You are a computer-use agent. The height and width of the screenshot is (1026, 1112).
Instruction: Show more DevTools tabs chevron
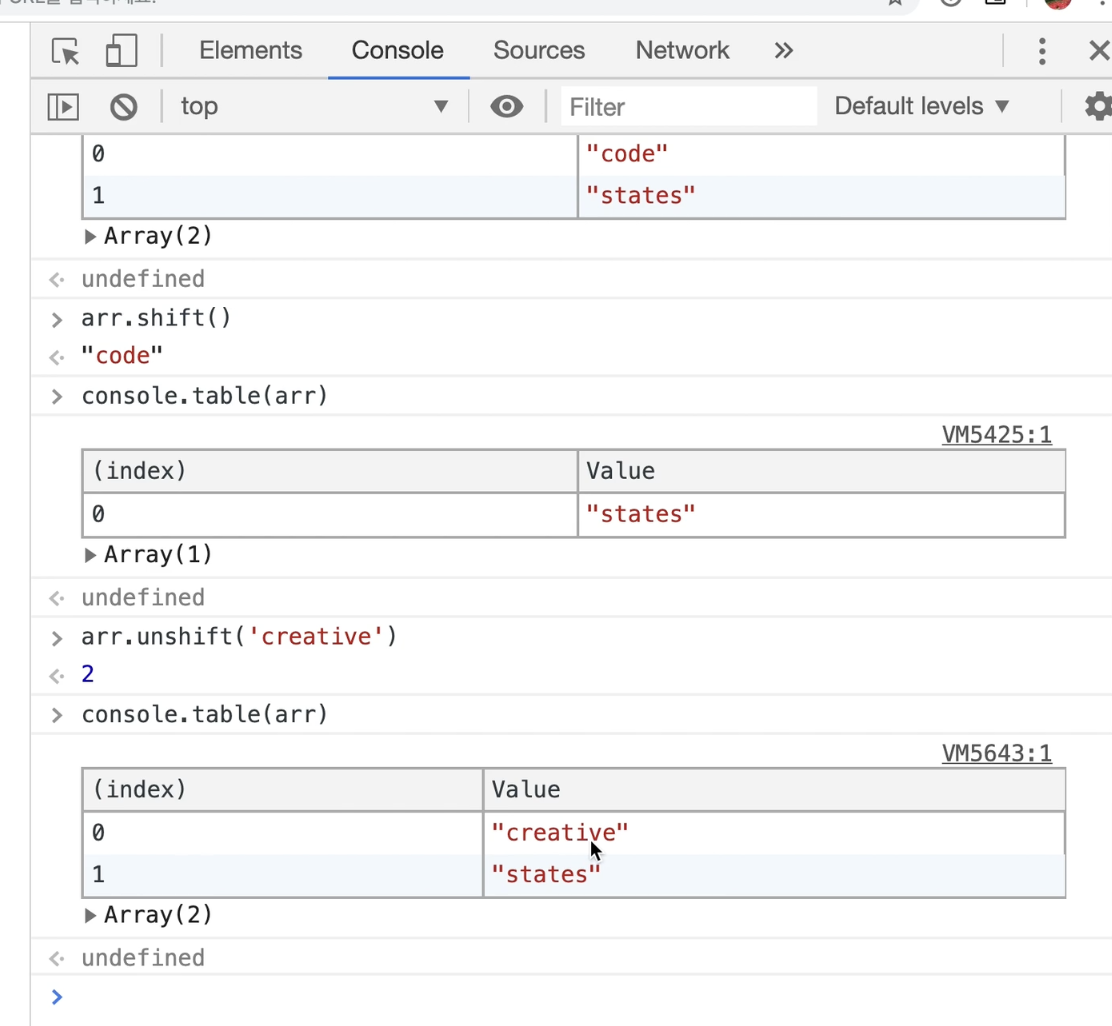coord(783,50)
